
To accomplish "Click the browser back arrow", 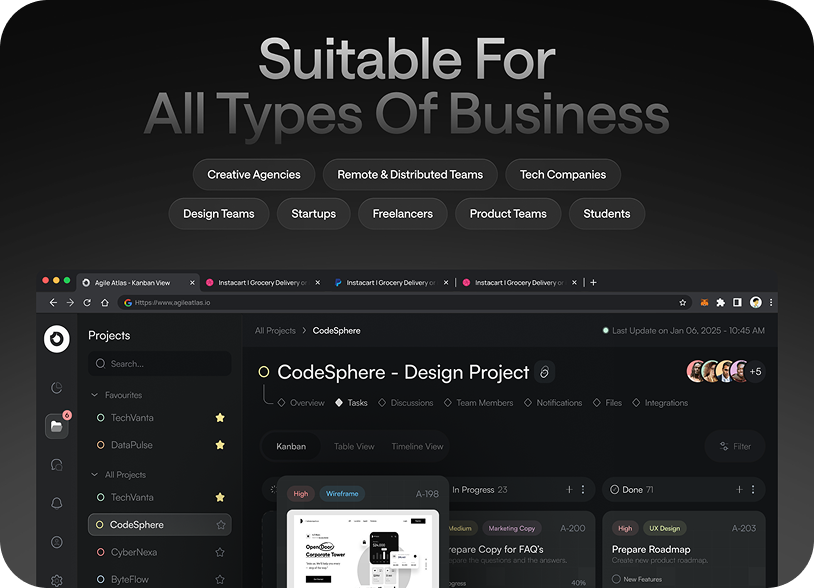I will pos(53,303).
